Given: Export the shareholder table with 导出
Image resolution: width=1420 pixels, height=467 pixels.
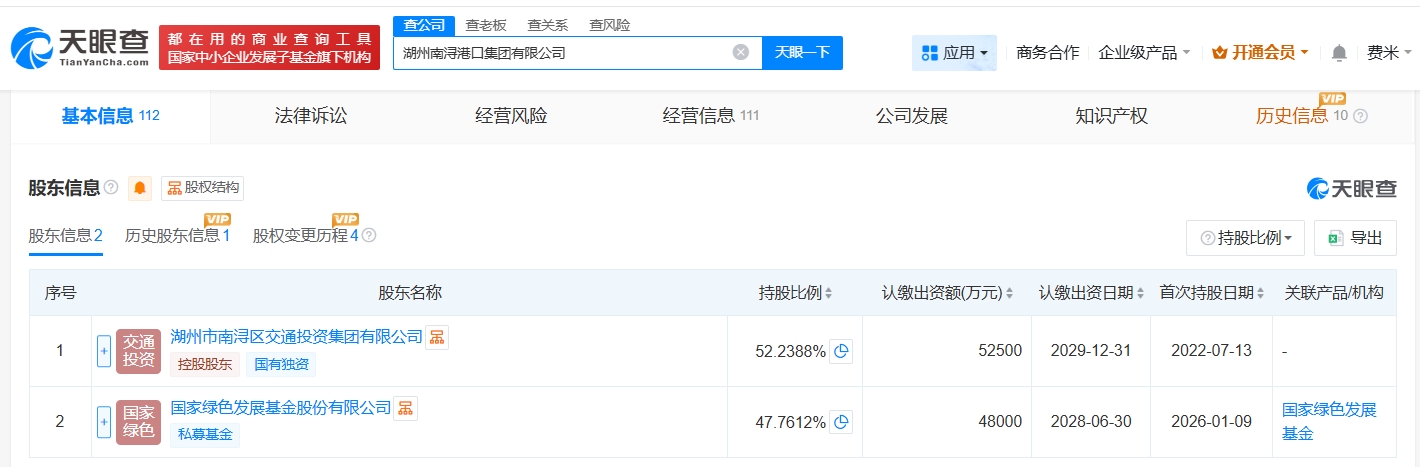Looking at the screenshot, I should 1355,238.
